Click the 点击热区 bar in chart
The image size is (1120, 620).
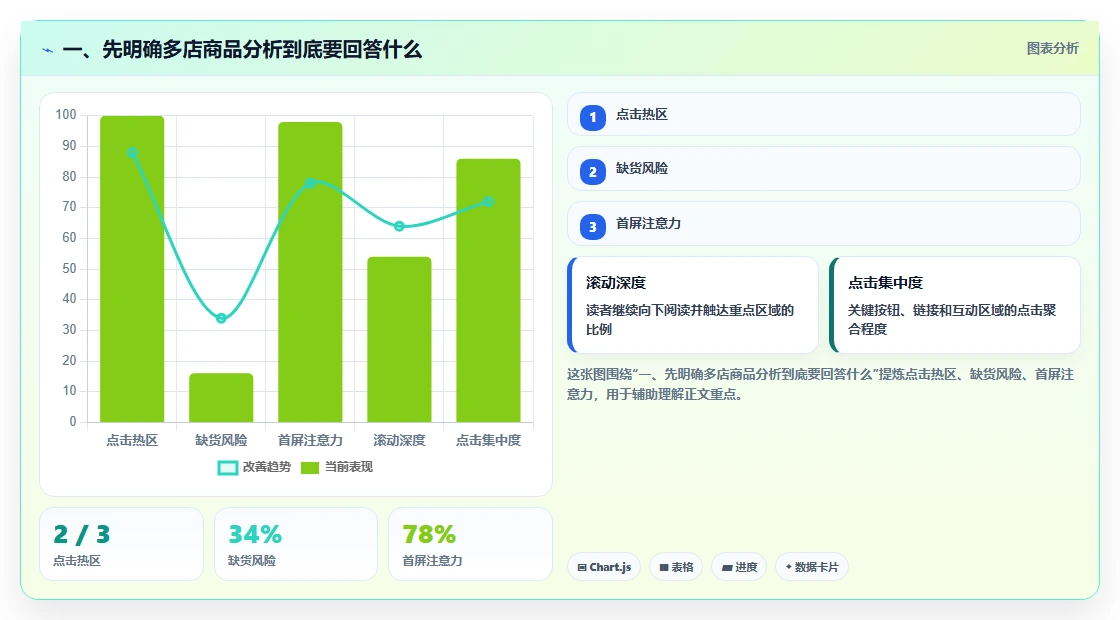[x=132, y=269]
